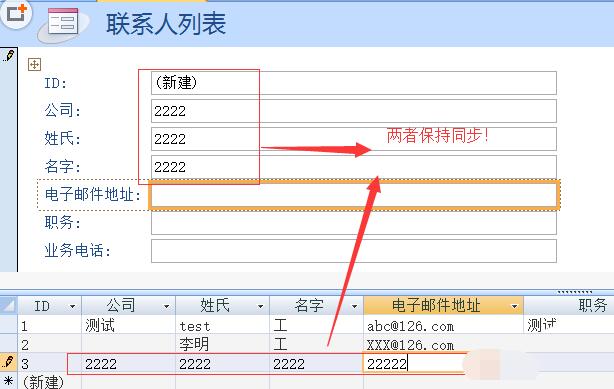Click the 业务电话 label in the form

77,251
